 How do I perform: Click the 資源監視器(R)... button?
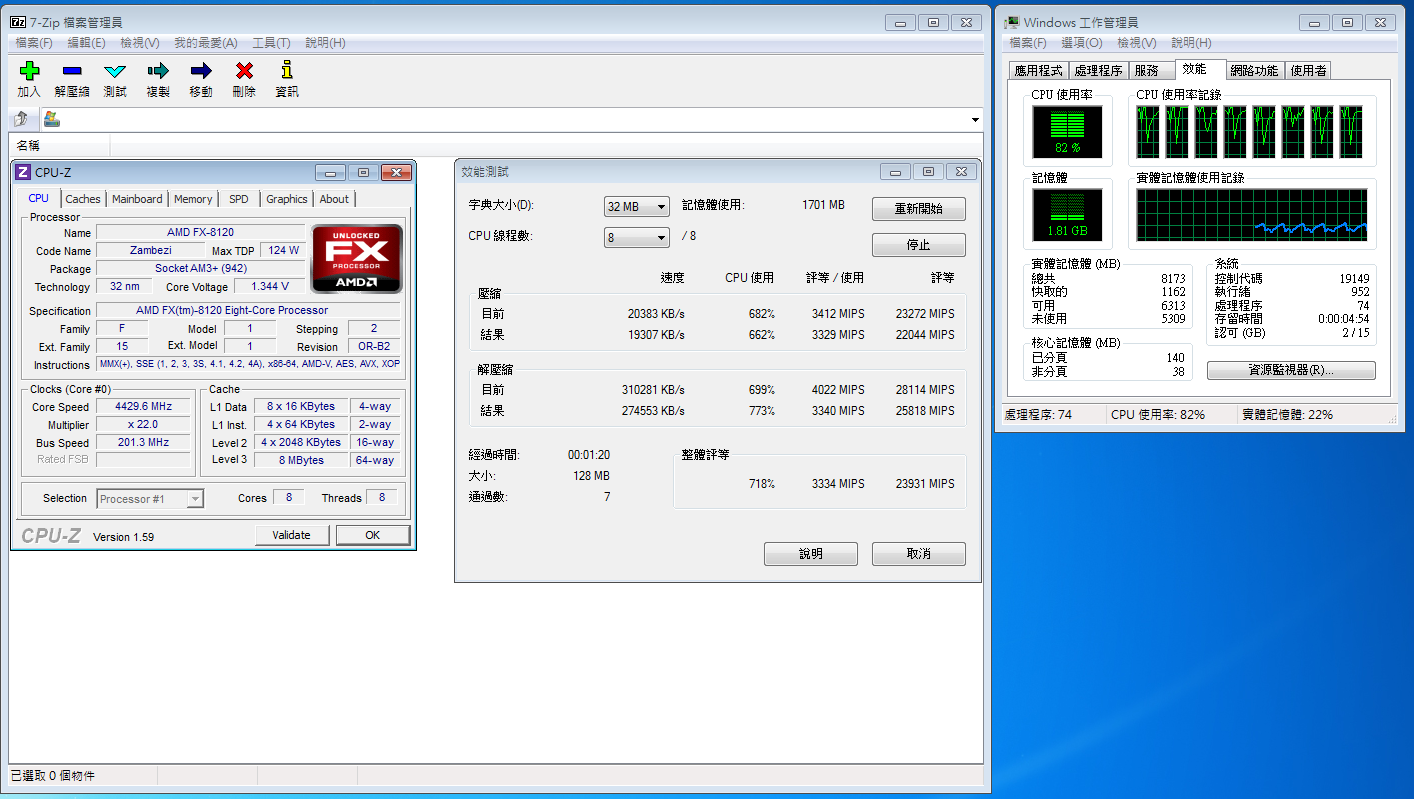(x=1291, y=370)
